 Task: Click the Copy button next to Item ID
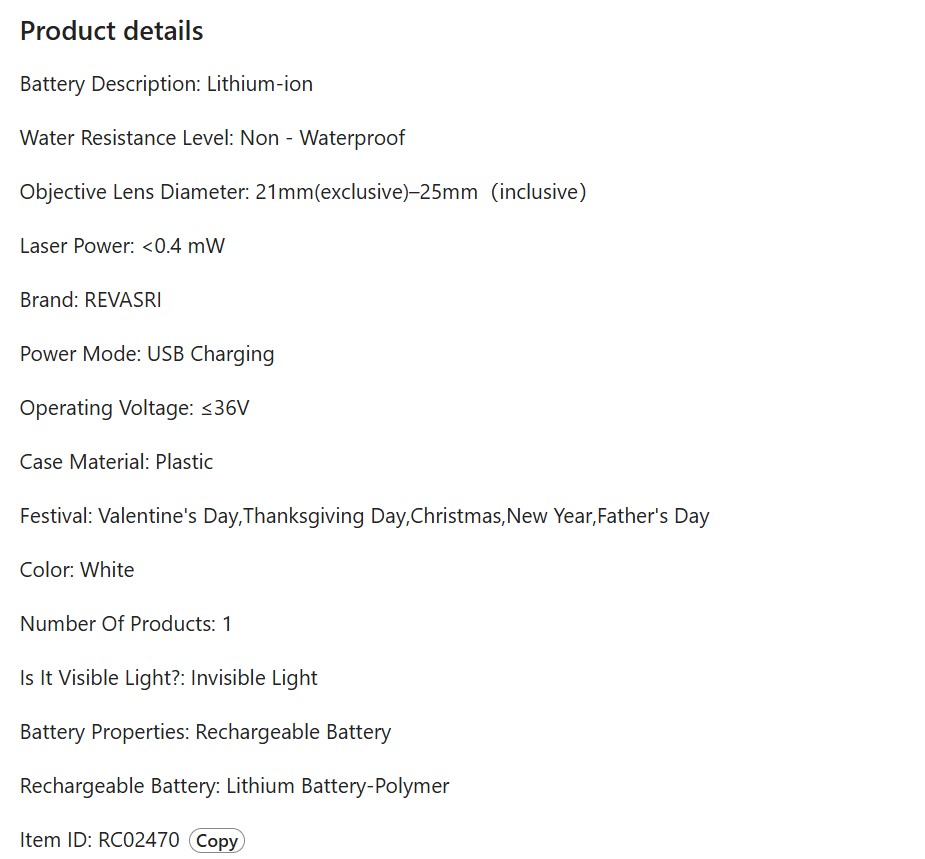point(216,841)
